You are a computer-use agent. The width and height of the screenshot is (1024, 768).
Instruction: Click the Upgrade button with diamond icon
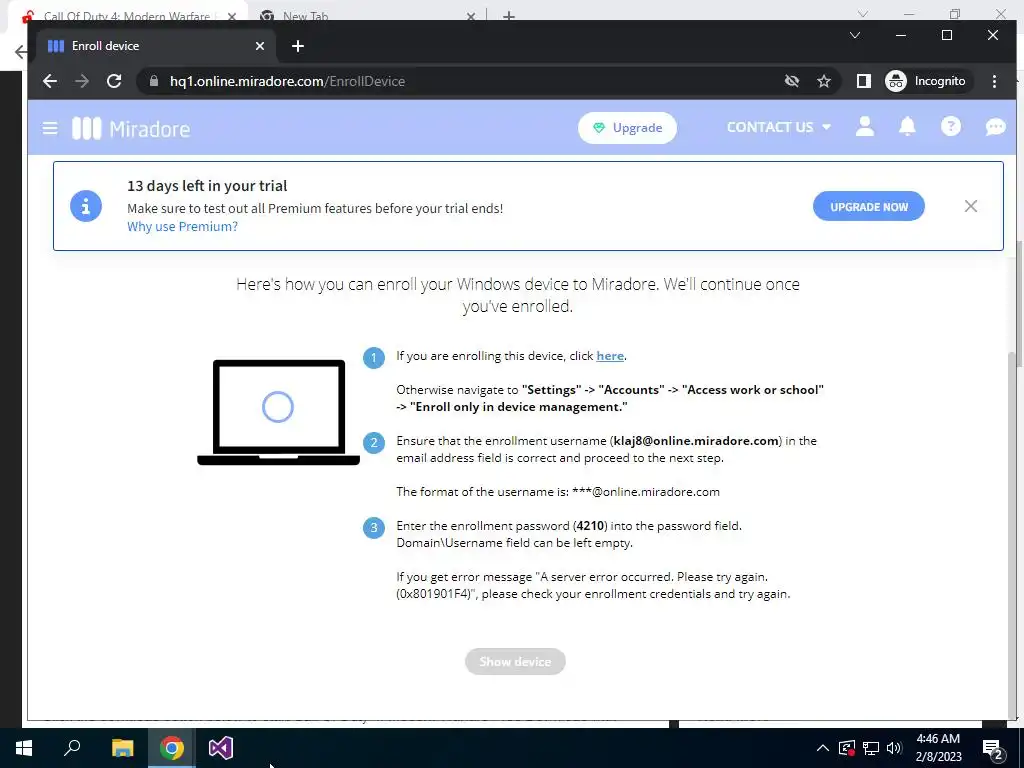[x=627, y=128]
